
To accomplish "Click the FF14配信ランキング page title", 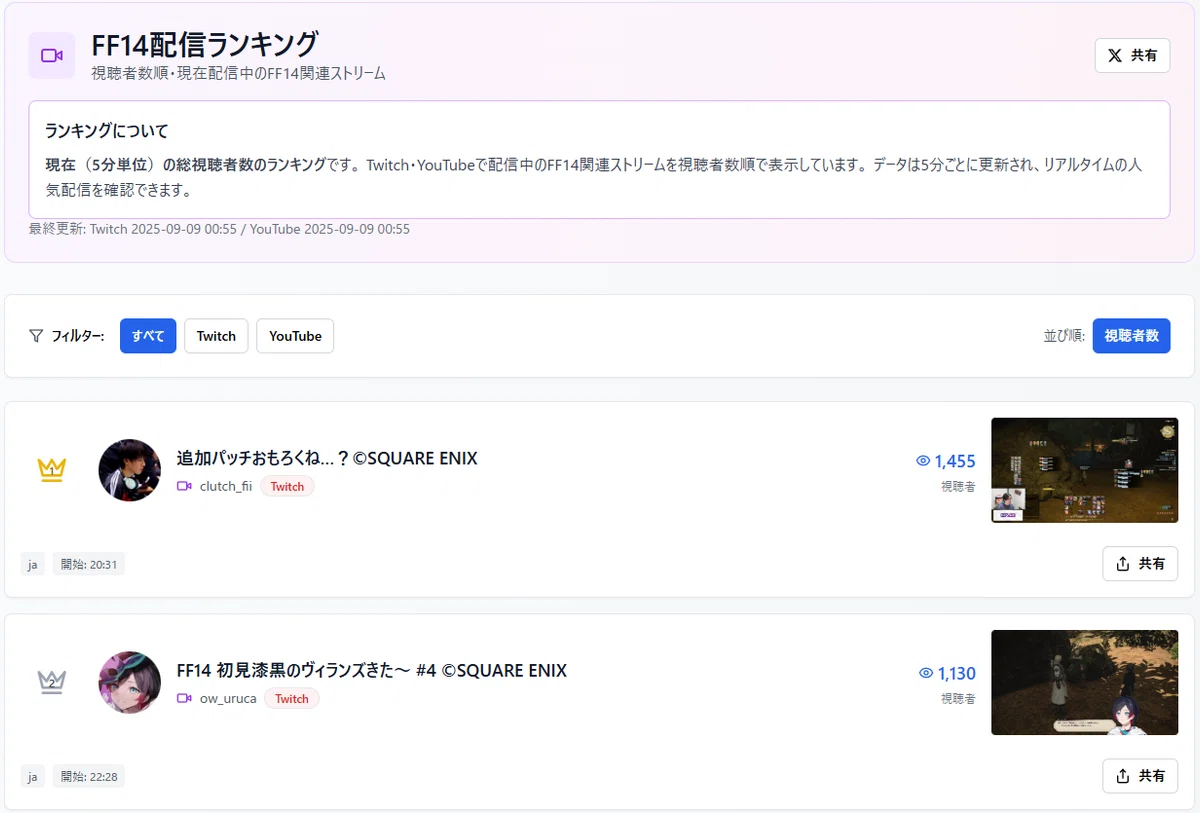I will tap(205, 44).
